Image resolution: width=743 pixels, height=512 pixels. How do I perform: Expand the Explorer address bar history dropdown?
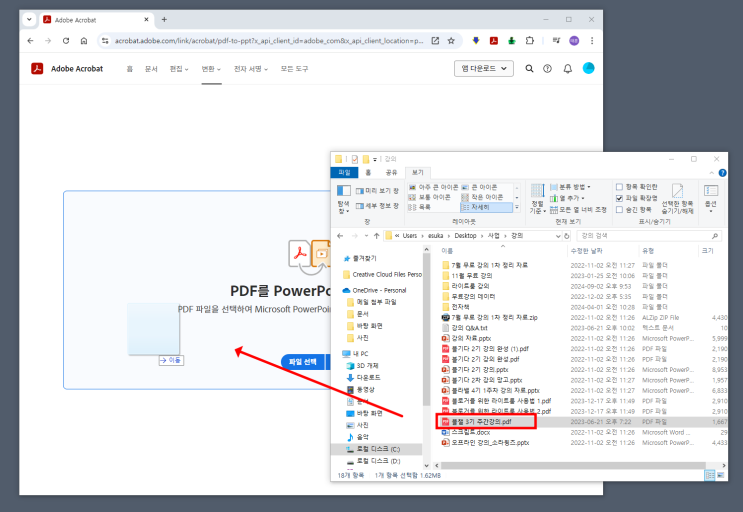point(558,235)
